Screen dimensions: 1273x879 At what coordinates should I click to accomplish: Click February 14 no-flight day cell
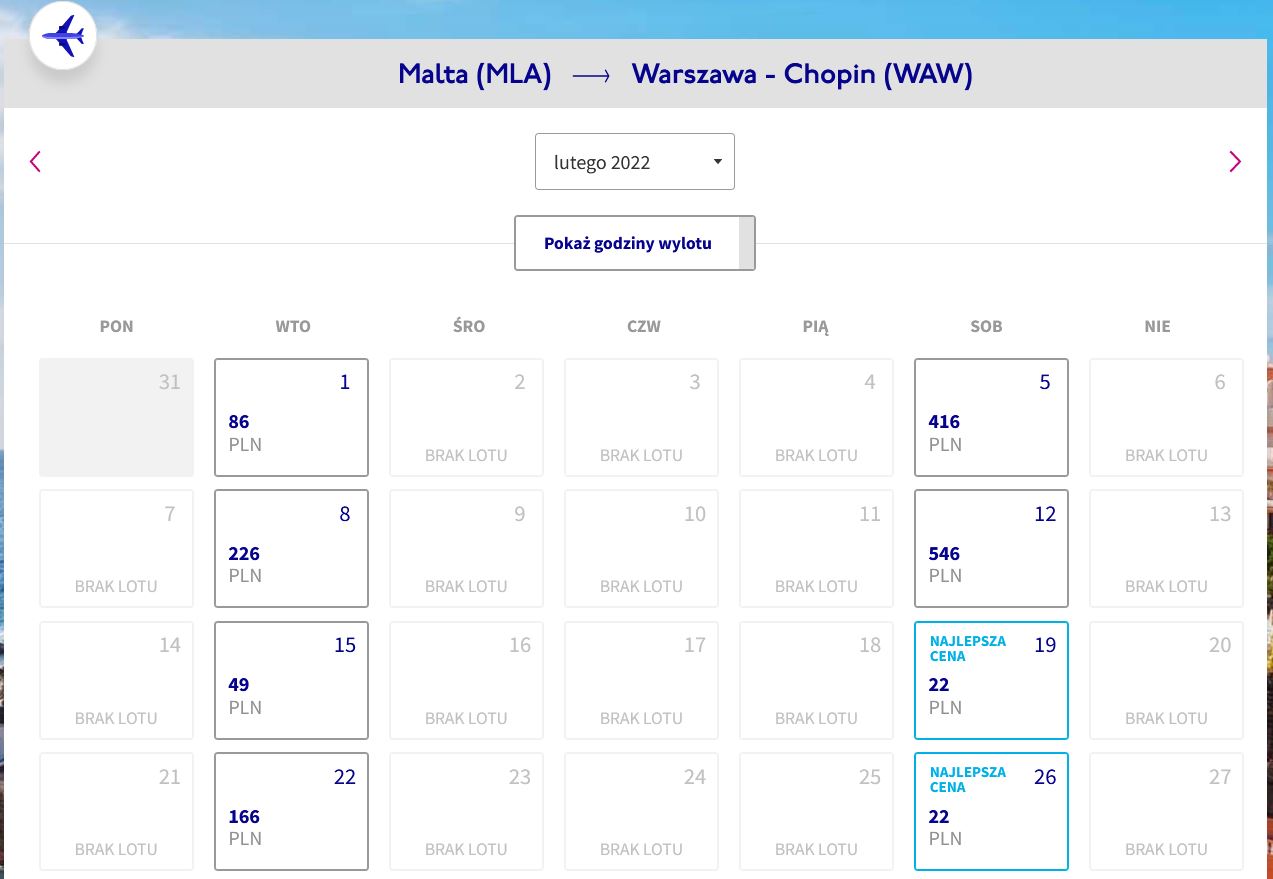coord(116,680)
